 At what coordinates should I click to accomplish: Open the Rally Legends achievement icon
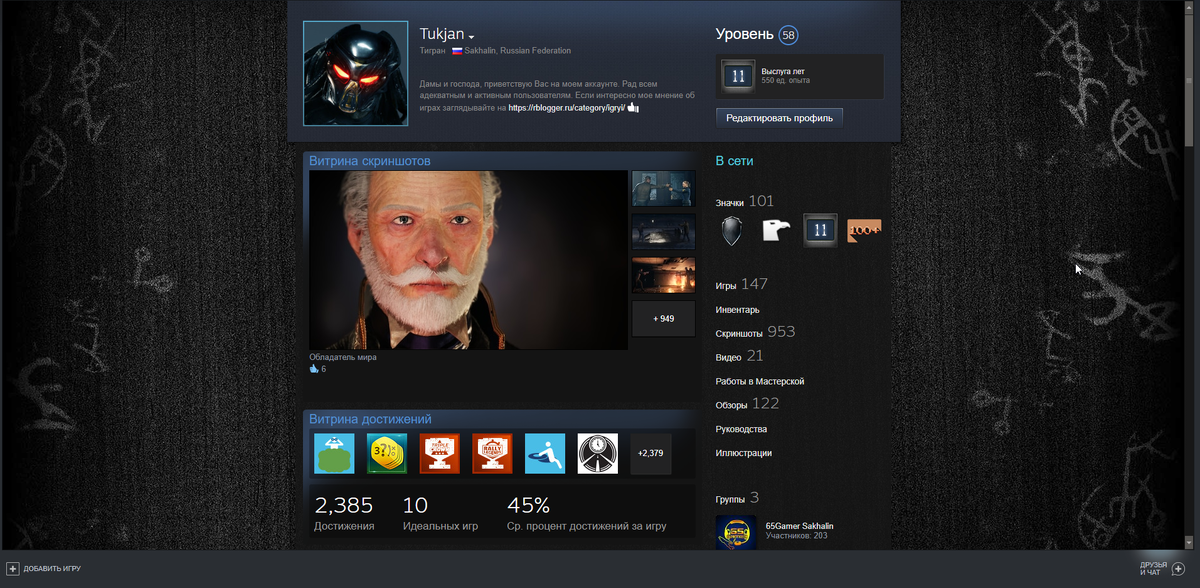tap(492, 453)
